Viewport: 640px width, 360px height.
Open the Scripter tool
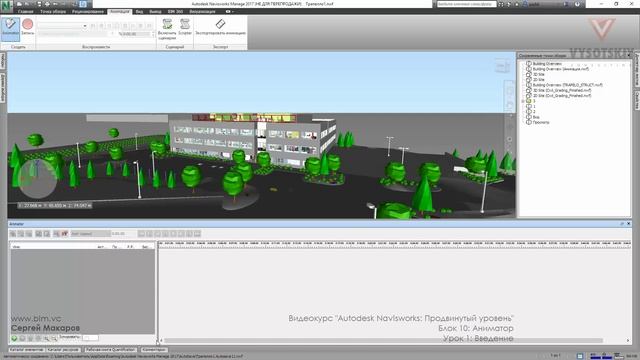tap(185, 27)
